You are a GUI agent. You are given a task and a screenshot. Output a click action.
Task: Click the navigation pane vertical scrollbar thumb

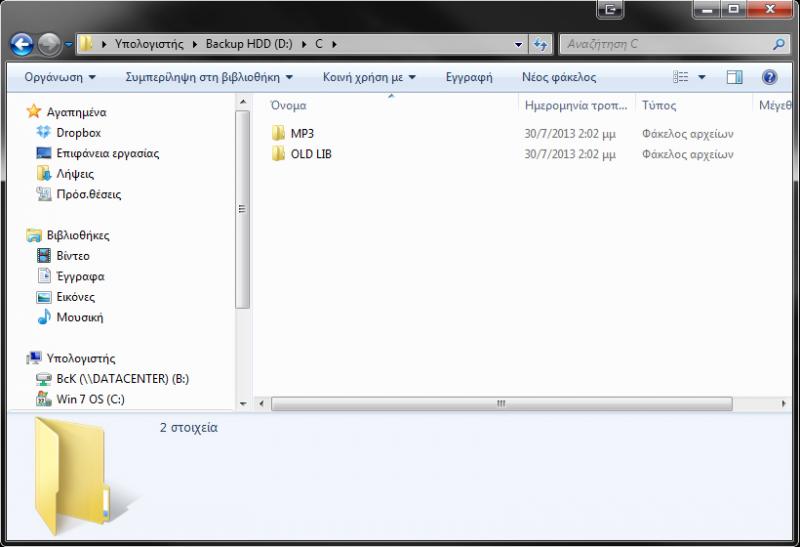(x=242, y=209)
